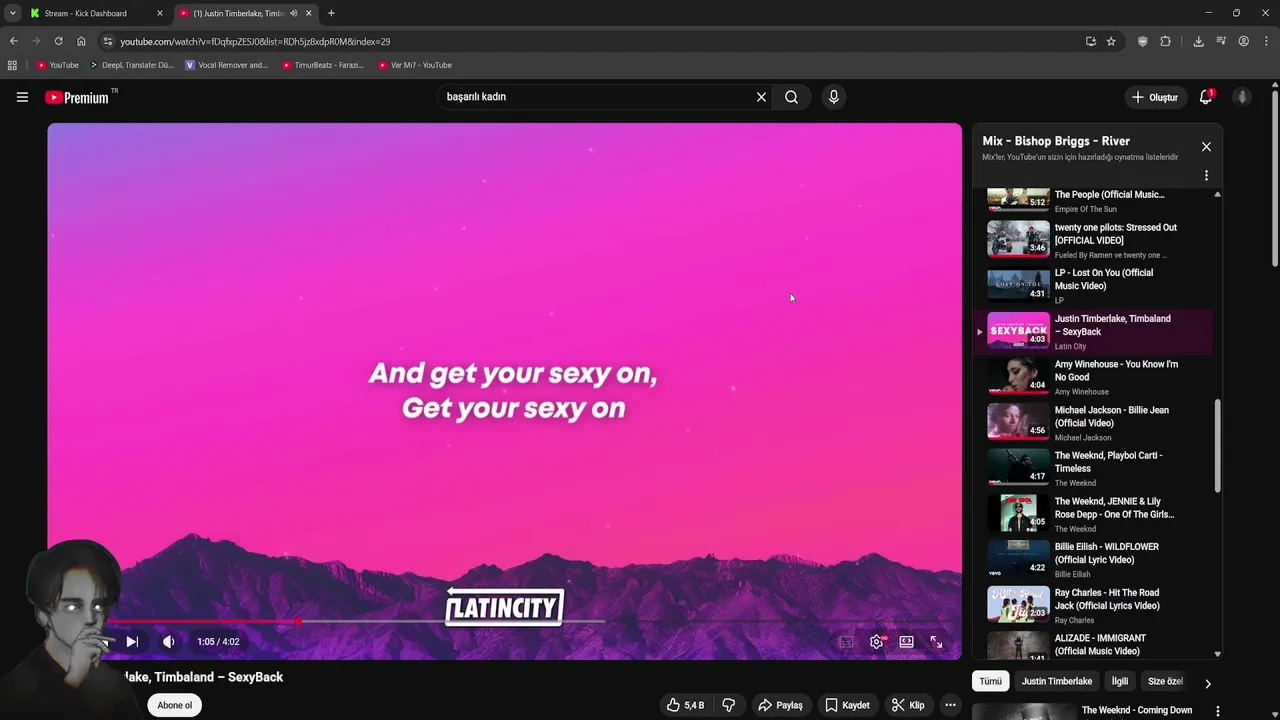Open tab search dropdown arrow
Viewport: 1280px width, 720px height.
point(12,13)
